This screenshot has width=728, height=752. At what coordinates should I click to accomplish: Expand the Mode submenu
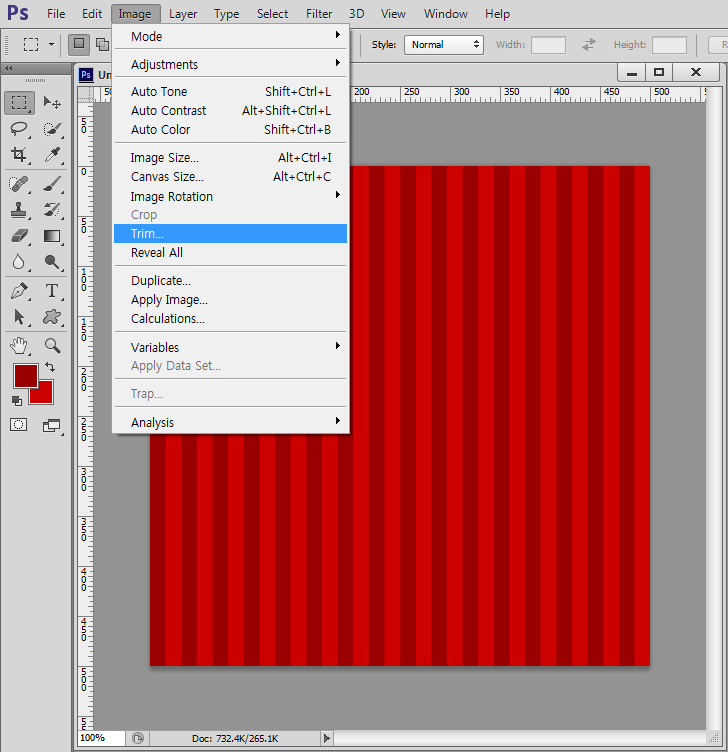(230, 36)
